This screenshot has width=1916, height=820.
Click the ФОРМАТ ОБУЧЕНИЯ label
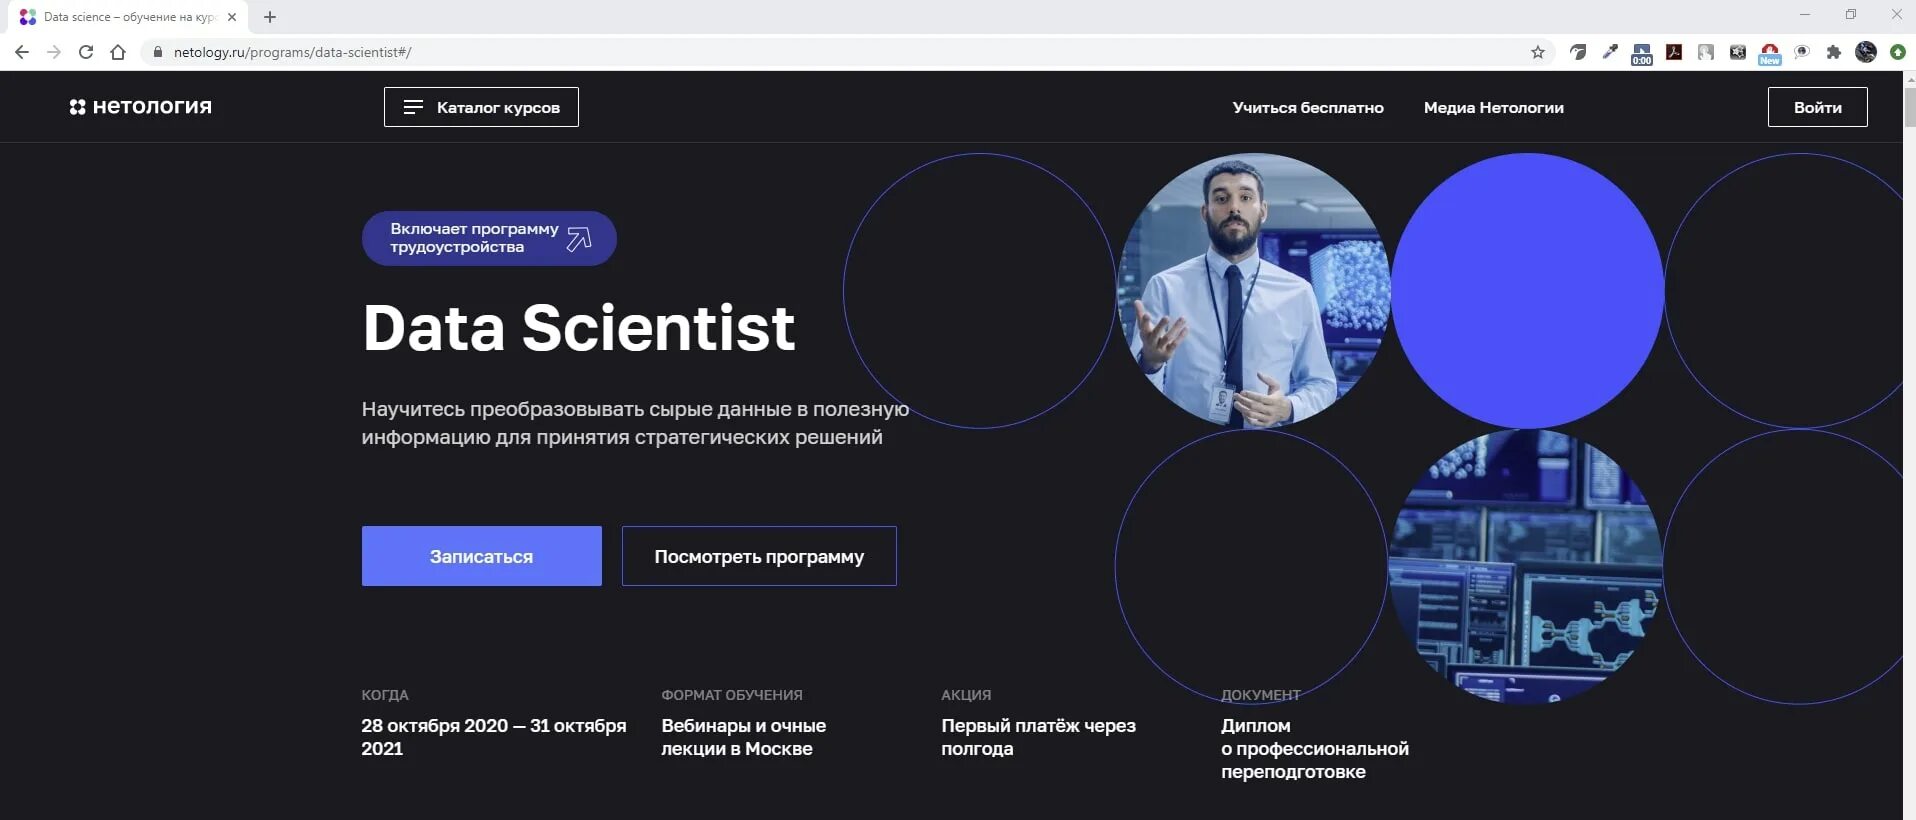click(732, 695)
